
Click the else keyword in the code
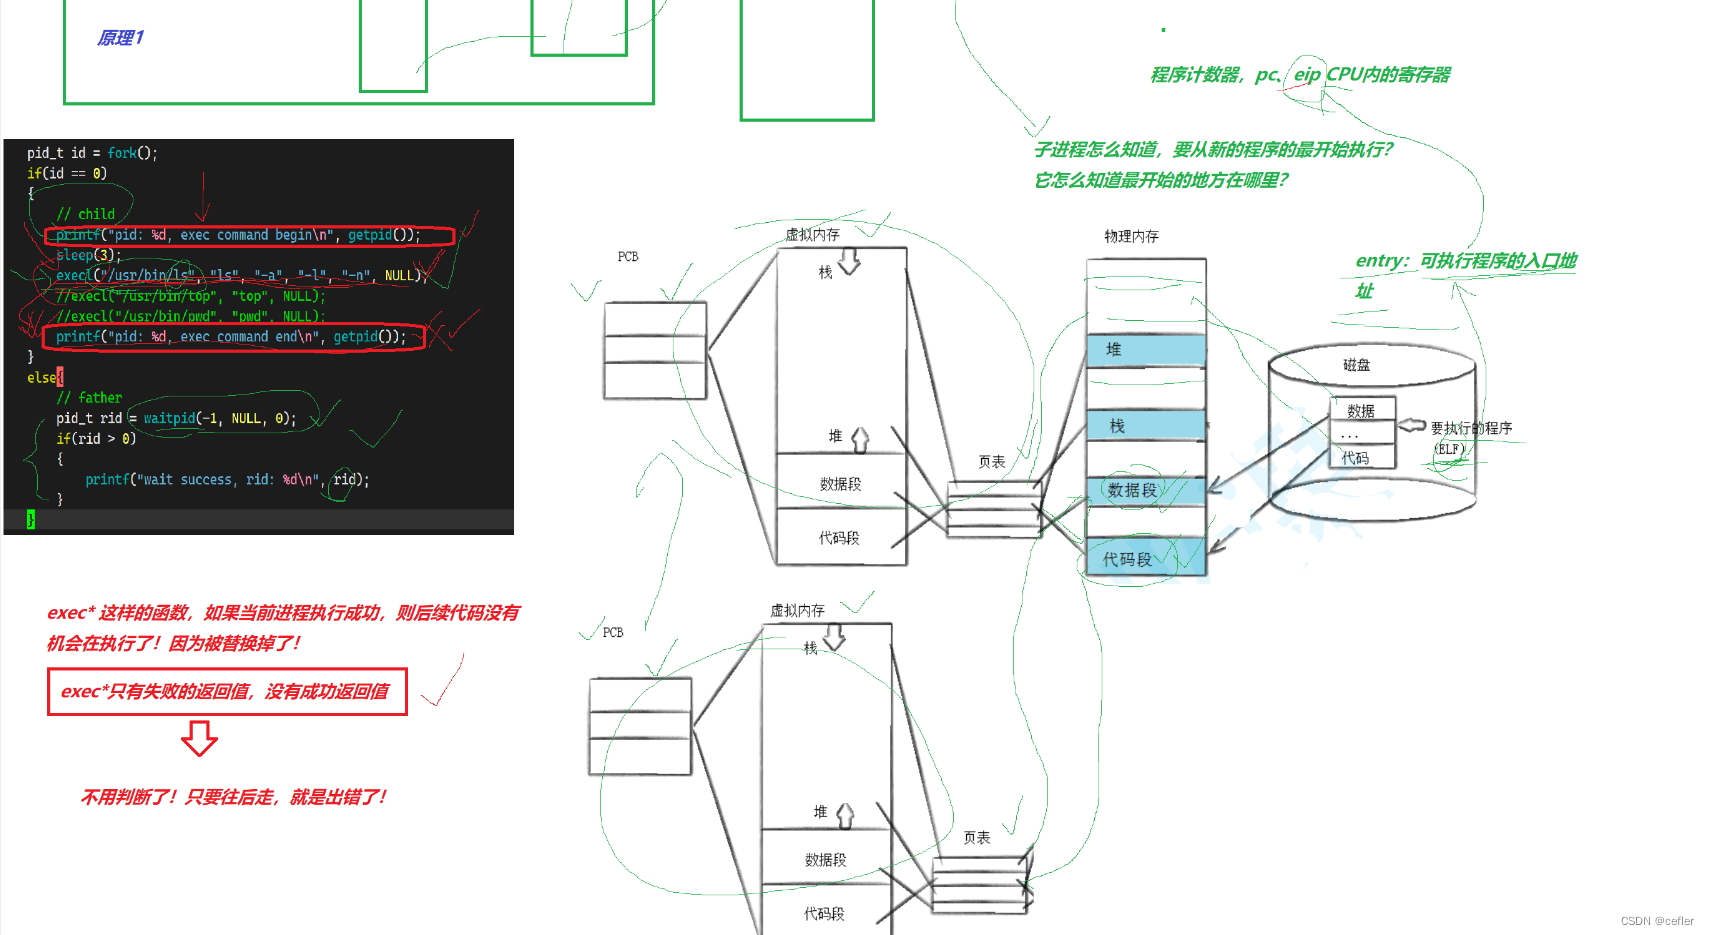tap(41, 378)
